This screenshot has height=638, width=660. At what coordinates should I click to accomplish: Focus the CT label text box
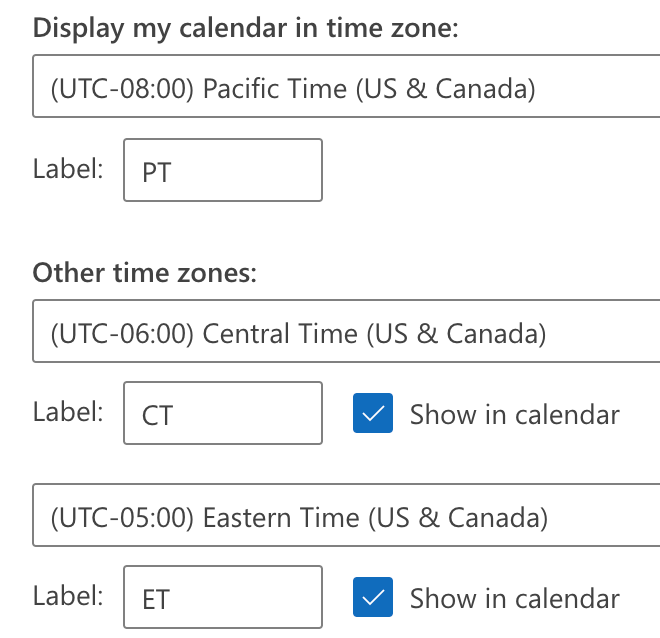click(223, 413)
